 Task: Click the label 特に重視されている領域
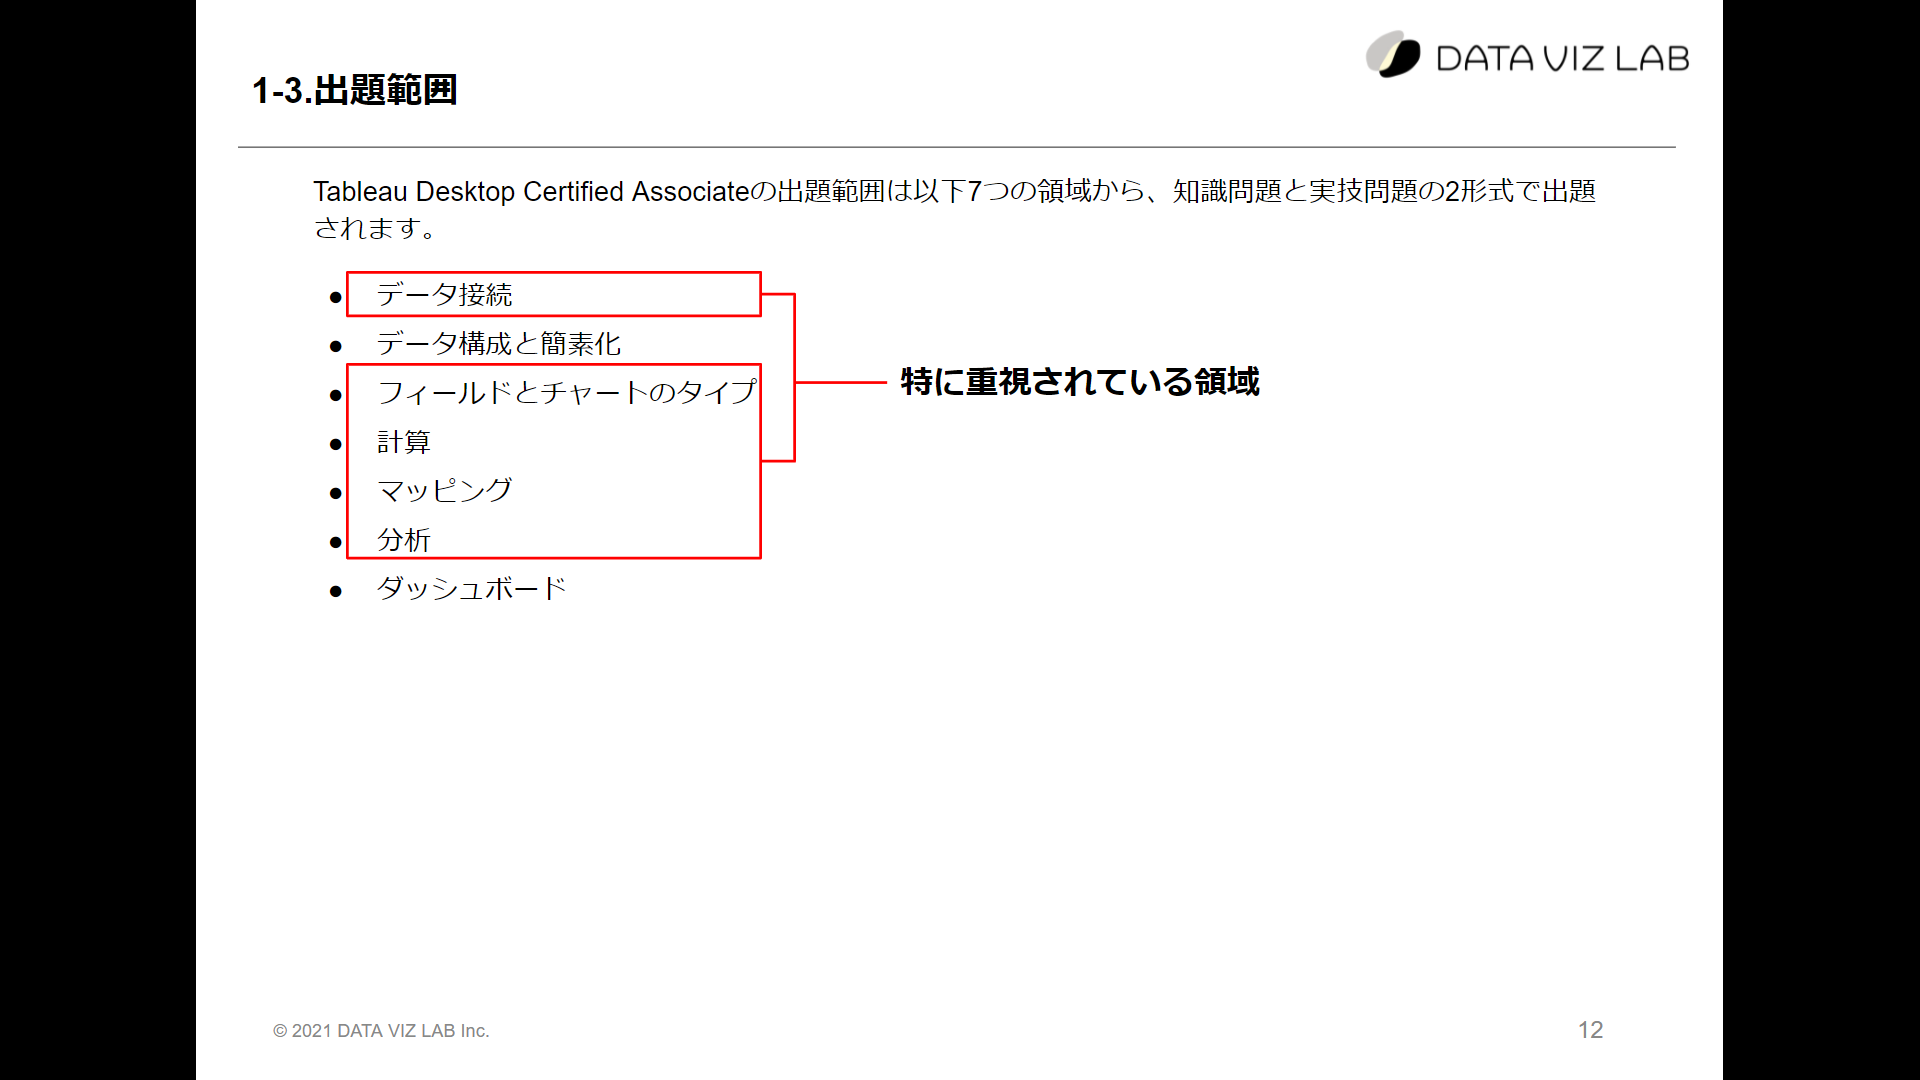point(1080,382)
